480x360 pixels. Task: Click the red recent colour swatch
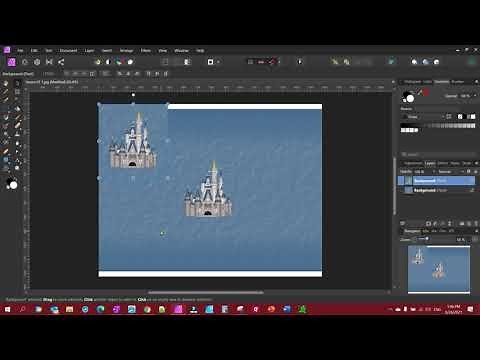(426, 92)
